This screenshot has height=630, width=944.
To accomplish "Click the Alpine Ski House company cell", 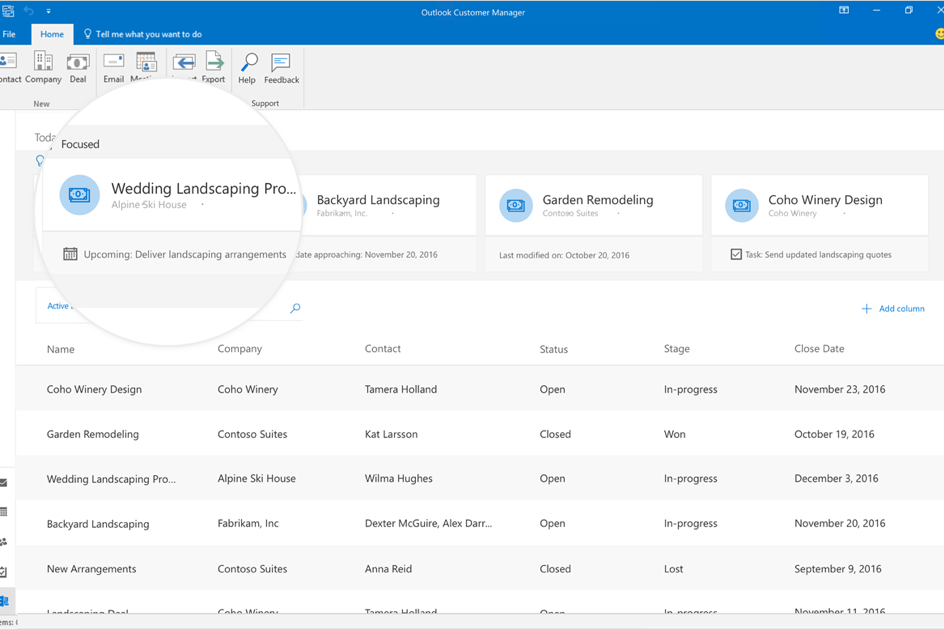I will pyautogui.click(x=256, y=478).
